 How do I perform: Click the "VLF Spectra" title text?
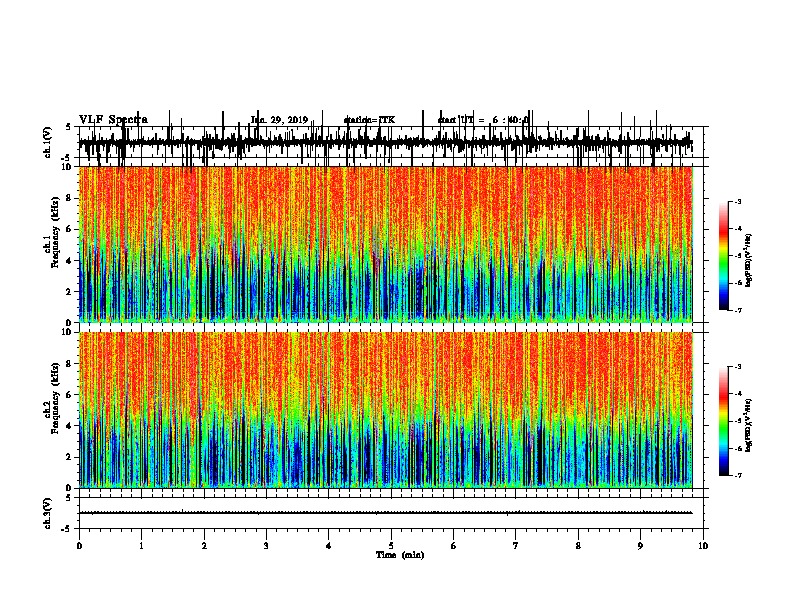coord(113,120)
